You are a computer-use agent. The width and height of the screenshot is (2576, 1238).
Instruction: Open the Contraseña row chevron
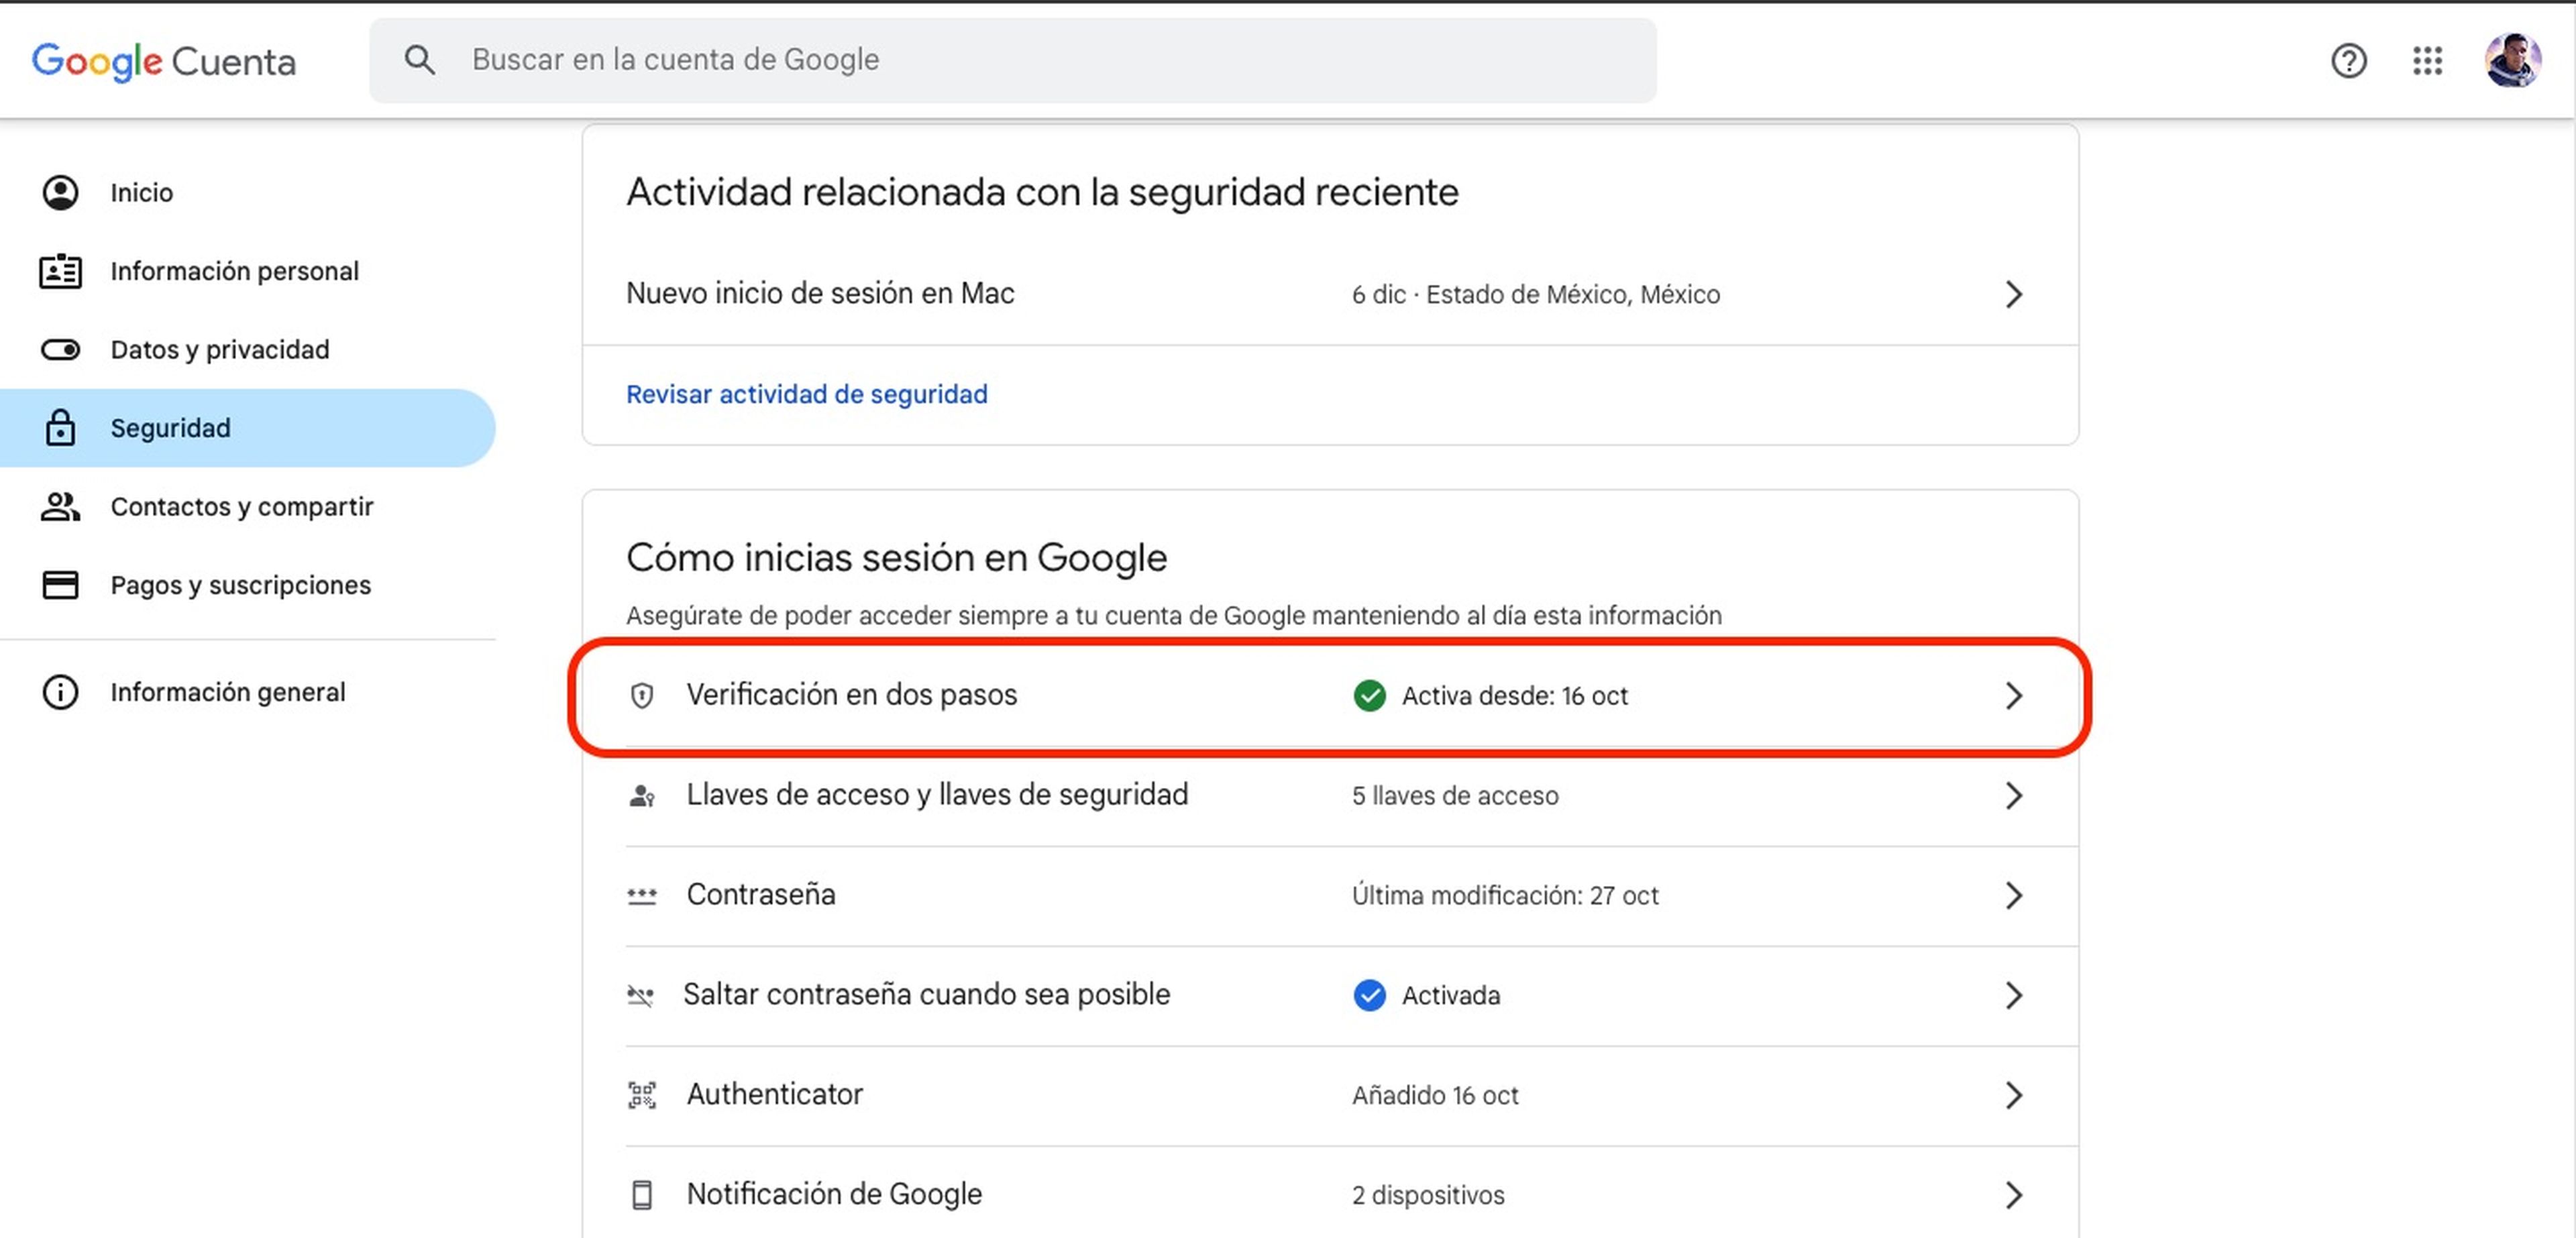(x=2013, y=895)
